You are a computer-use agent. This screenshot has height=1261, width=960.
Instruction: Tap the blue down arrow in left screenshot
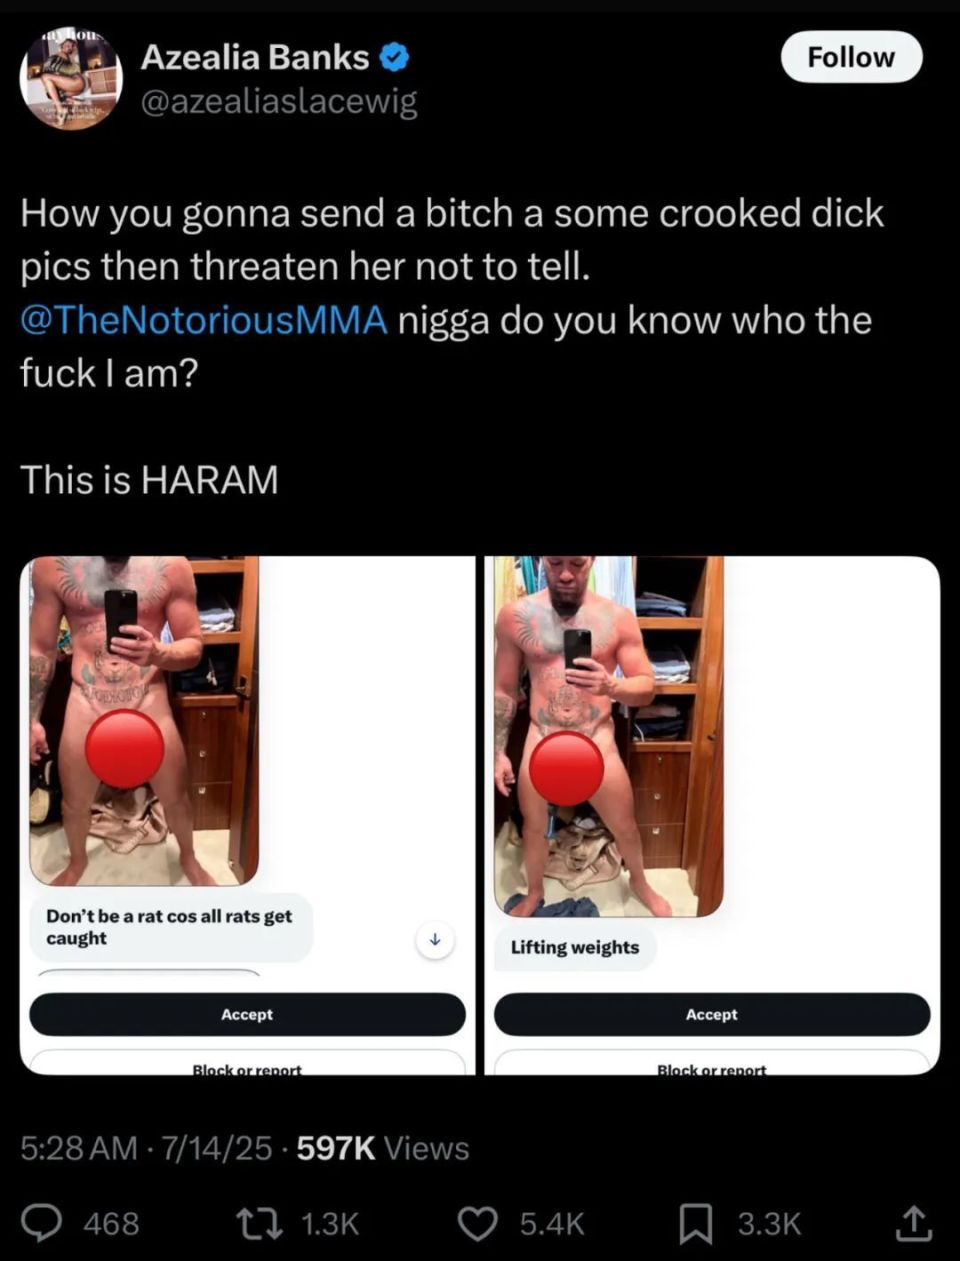coord(435,940)
